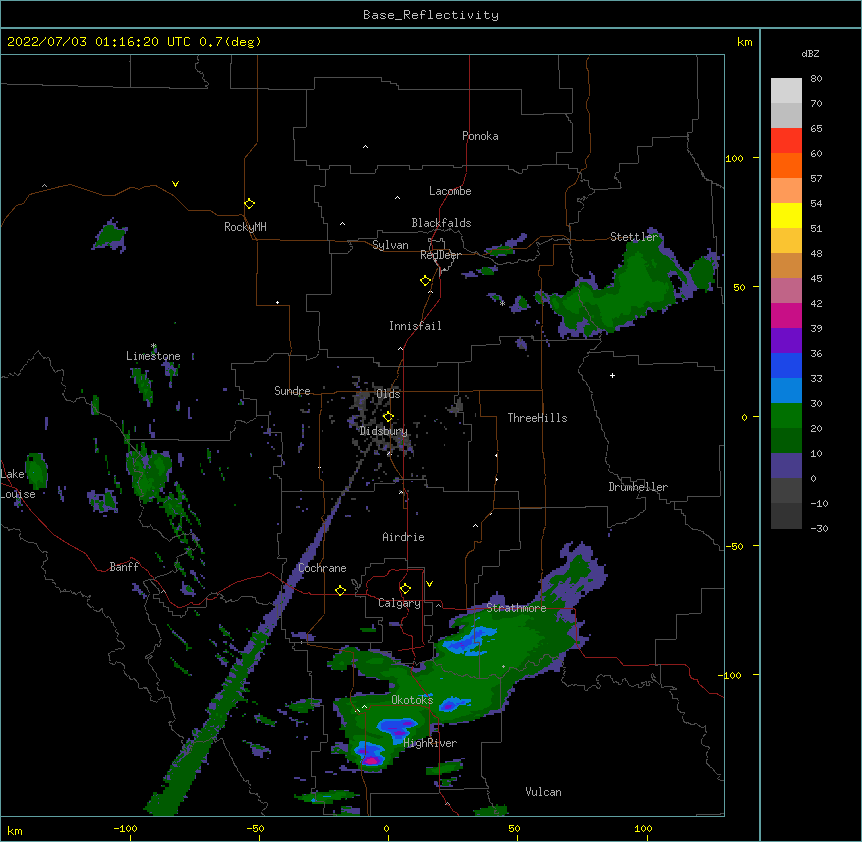
Task: Pick the slate blue 0–10 dBZ legend swatch
Action: point(786,466)
